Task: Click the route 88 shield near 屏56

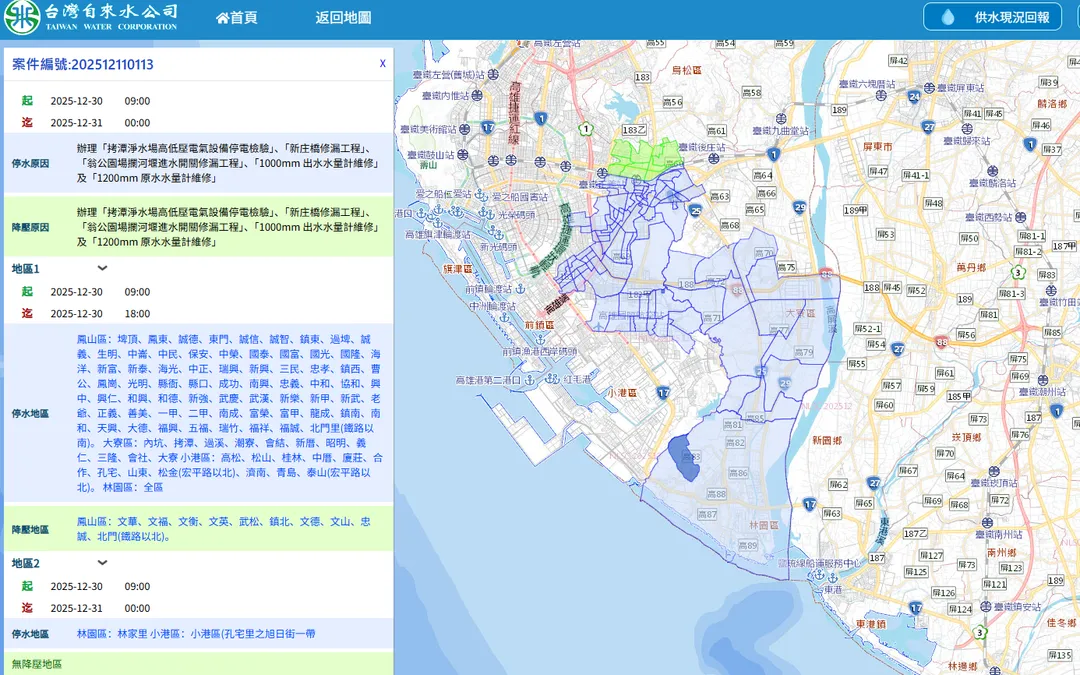Action: coord(942,342)
